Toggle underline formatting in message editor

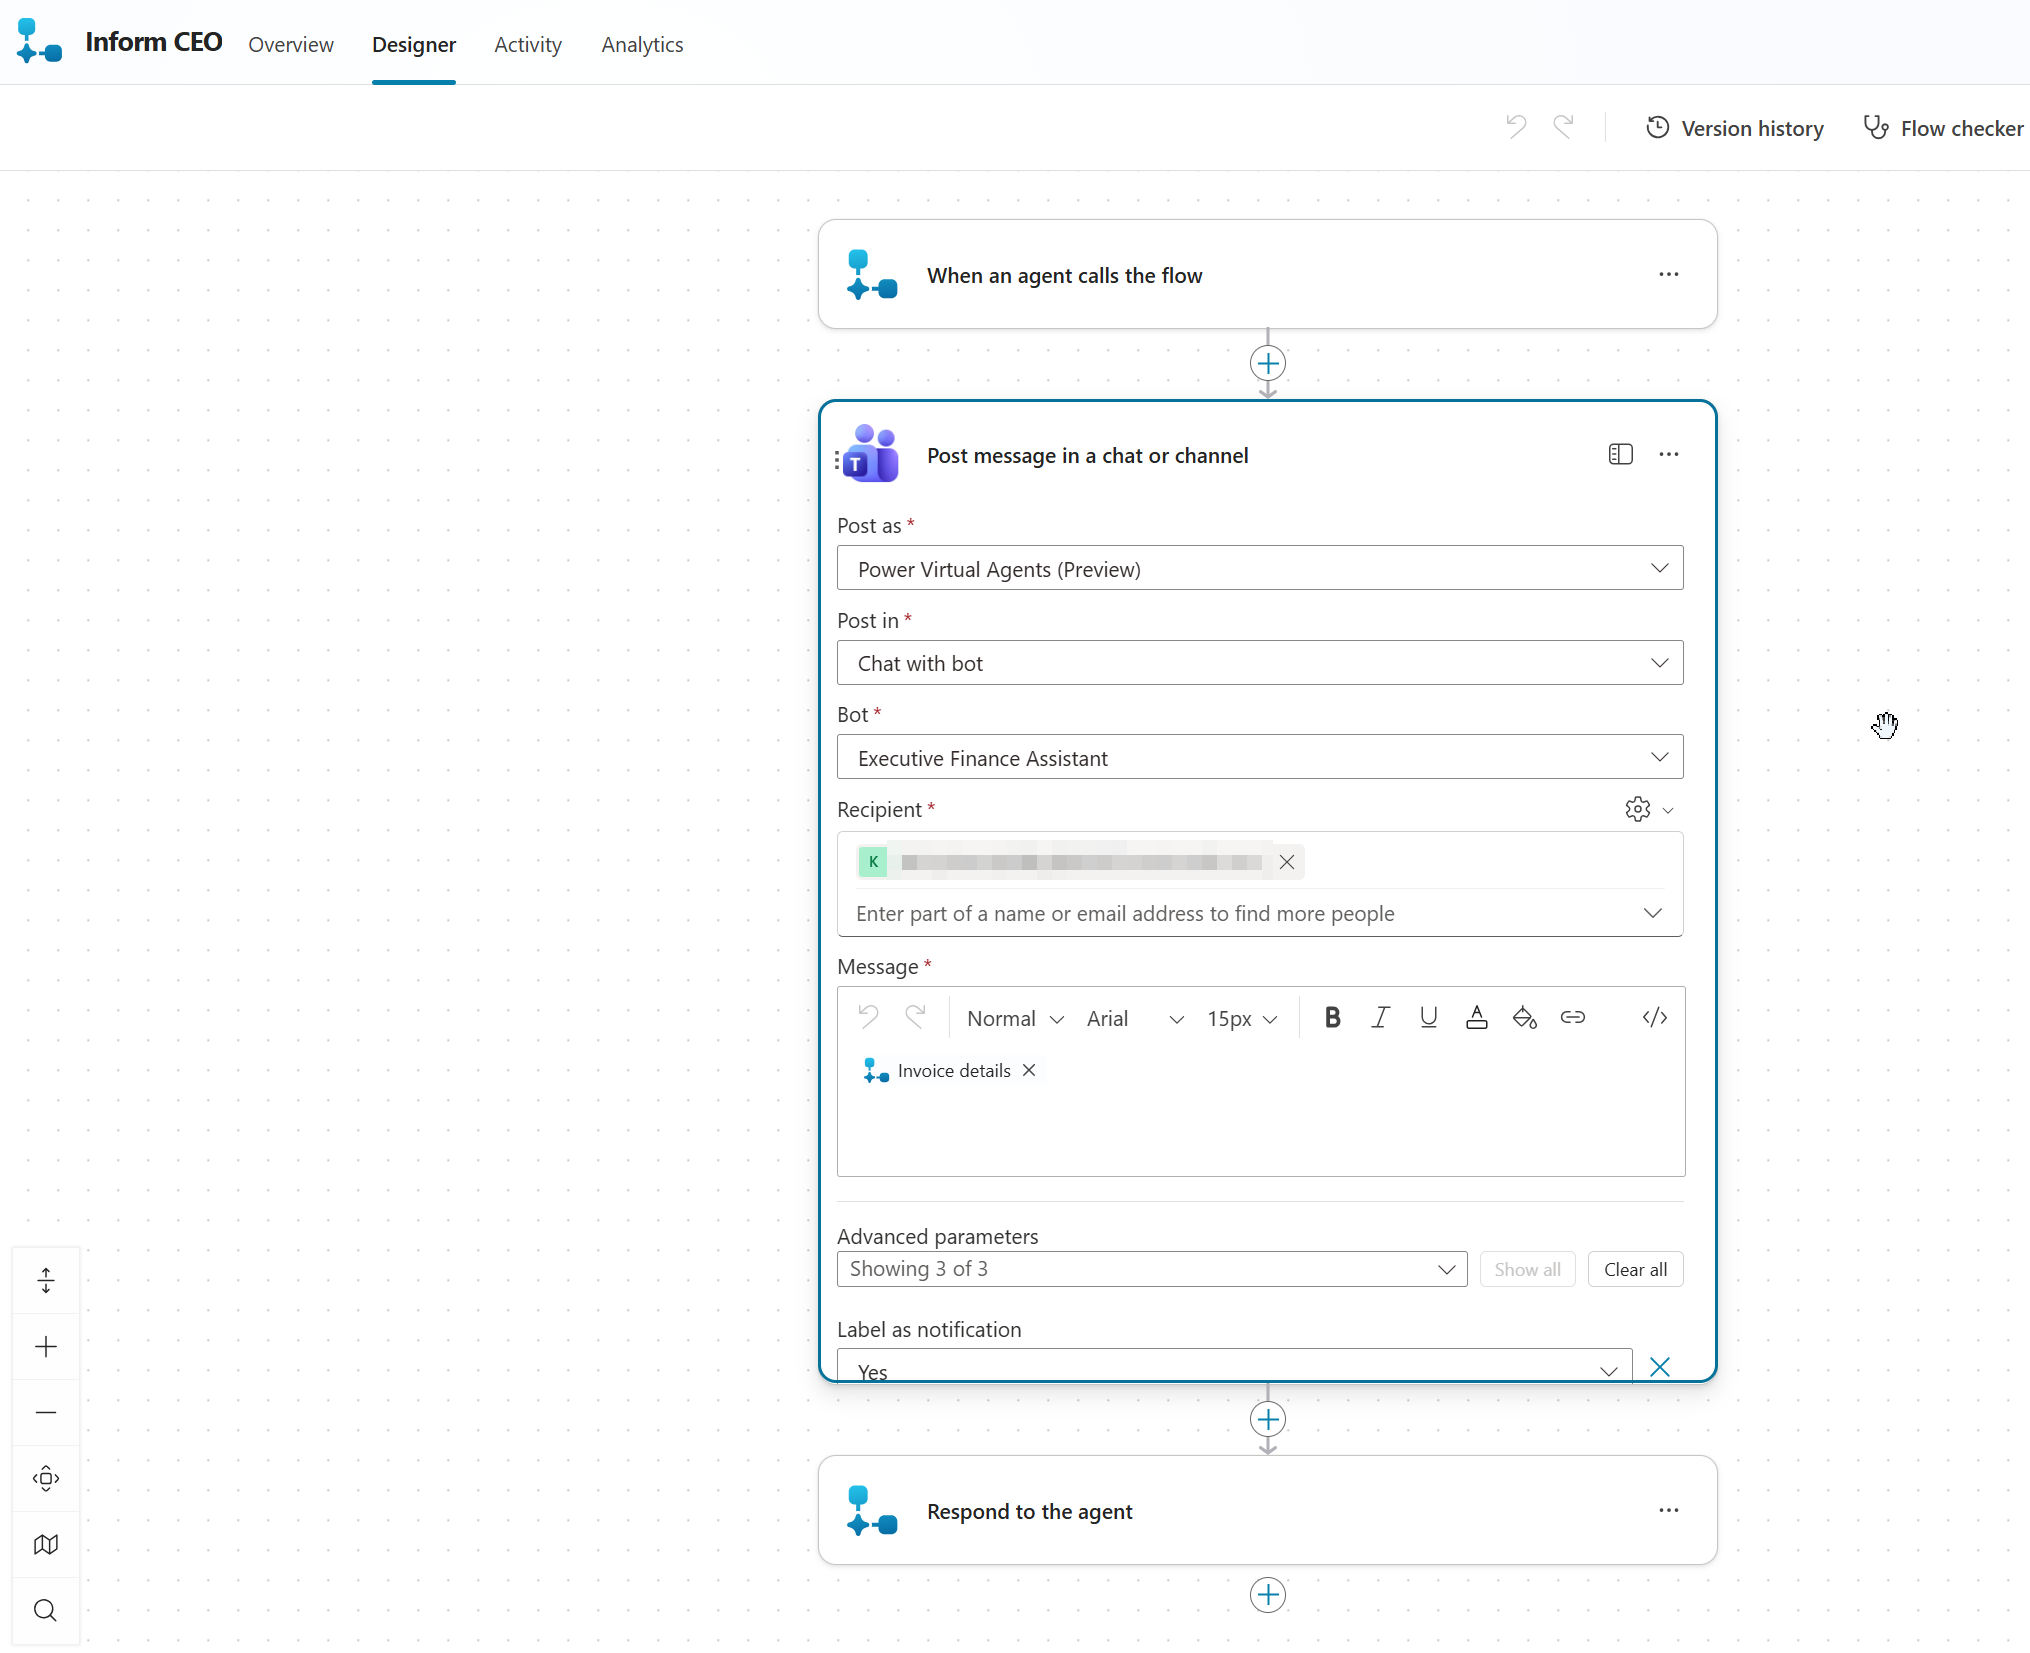tap(1428, 1018)
